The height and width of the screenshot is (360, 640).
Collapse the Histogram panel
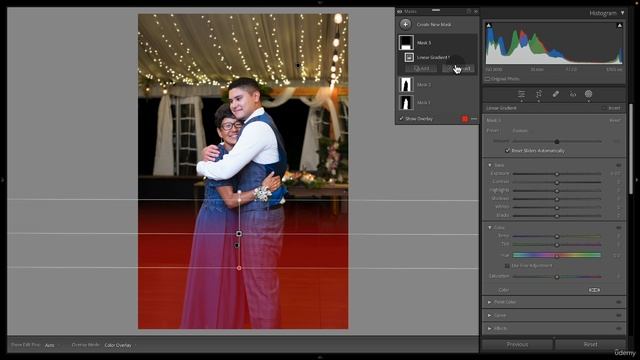tap(622, 13)
